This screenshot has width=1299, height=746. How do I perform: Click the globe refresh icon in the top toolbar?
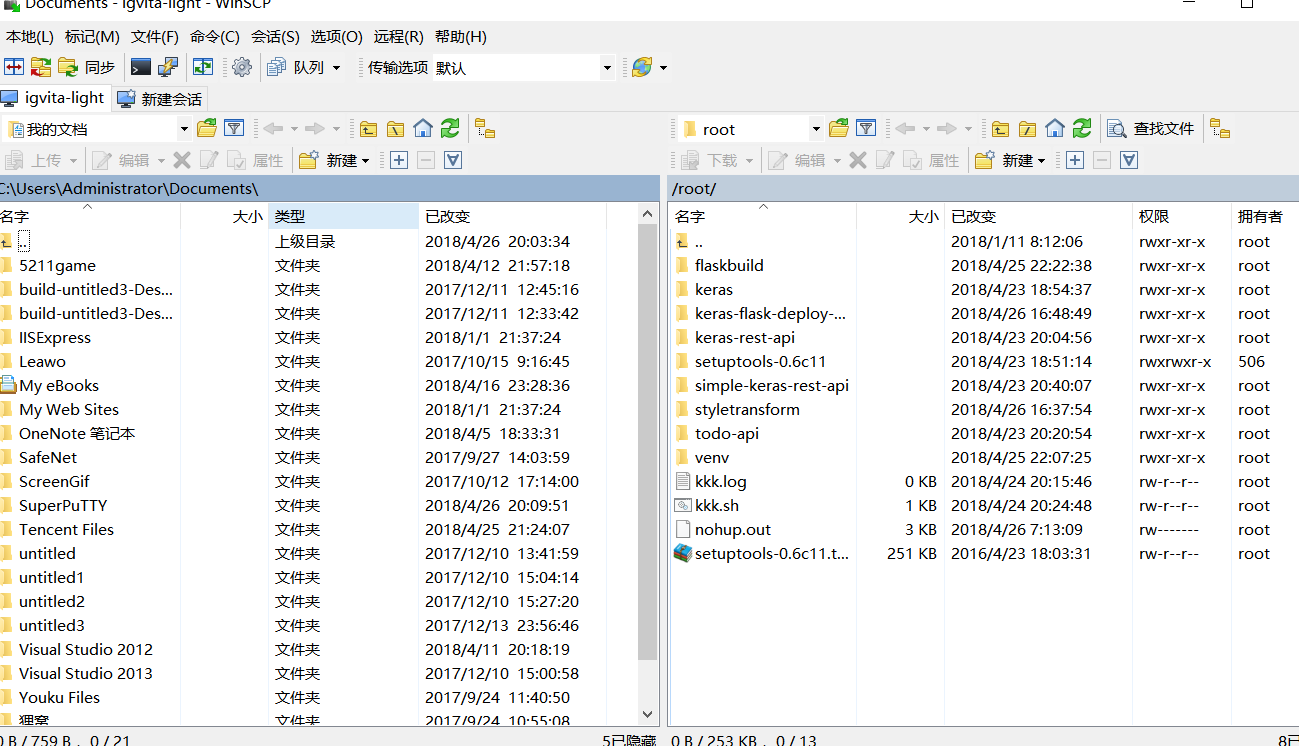[642, 67]
